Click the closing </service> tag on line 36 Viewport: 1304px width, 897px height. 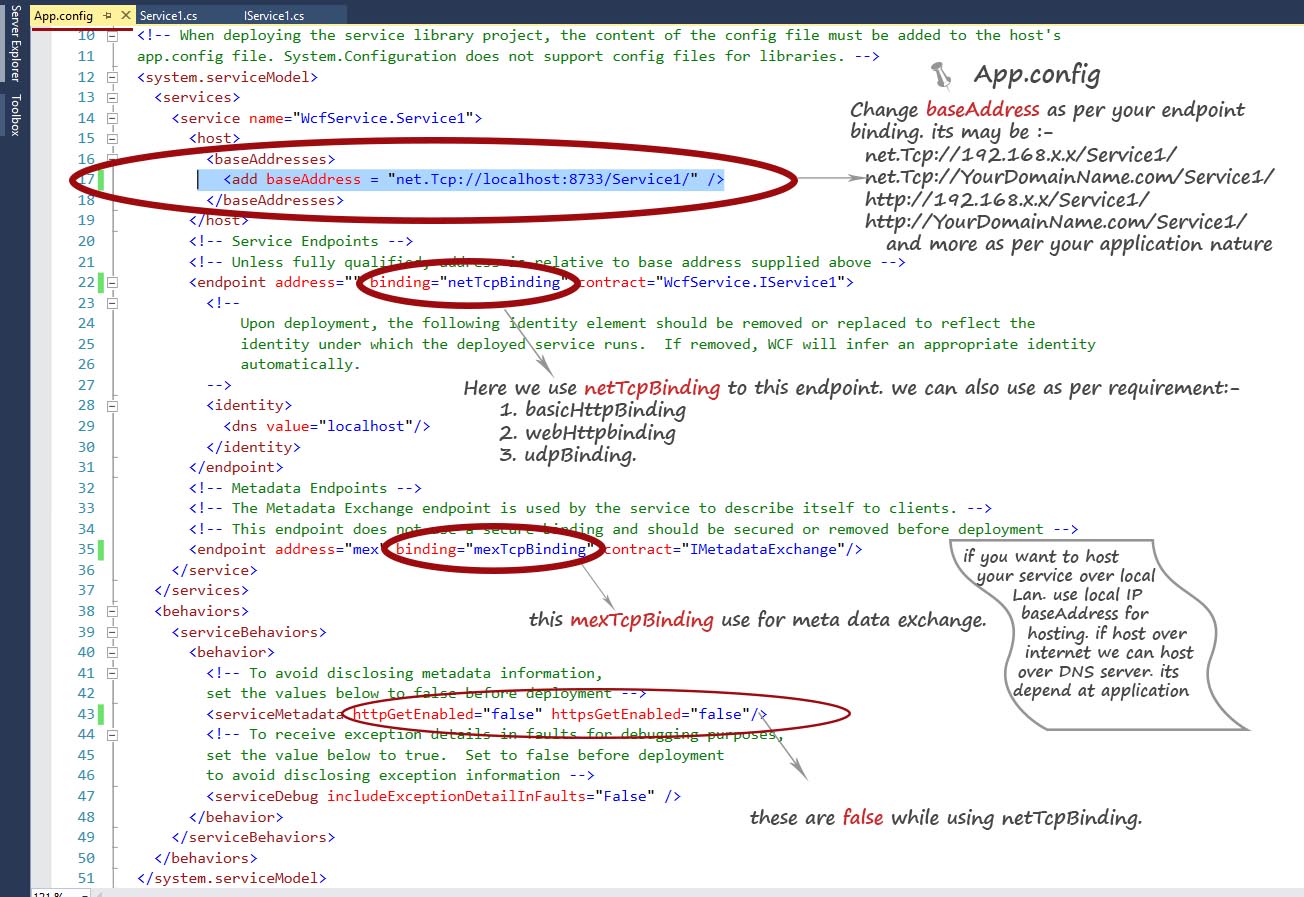coord(215,570)
